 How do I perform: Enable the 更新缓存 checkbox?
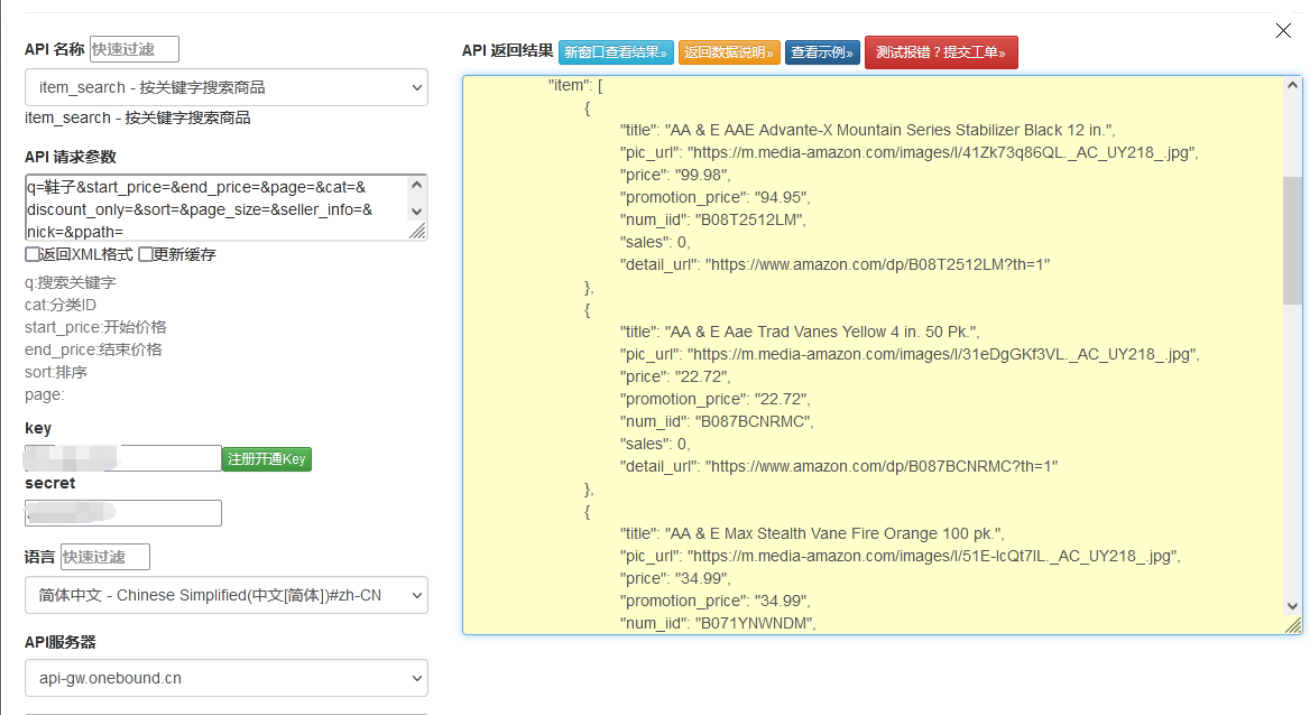(144, 254)
